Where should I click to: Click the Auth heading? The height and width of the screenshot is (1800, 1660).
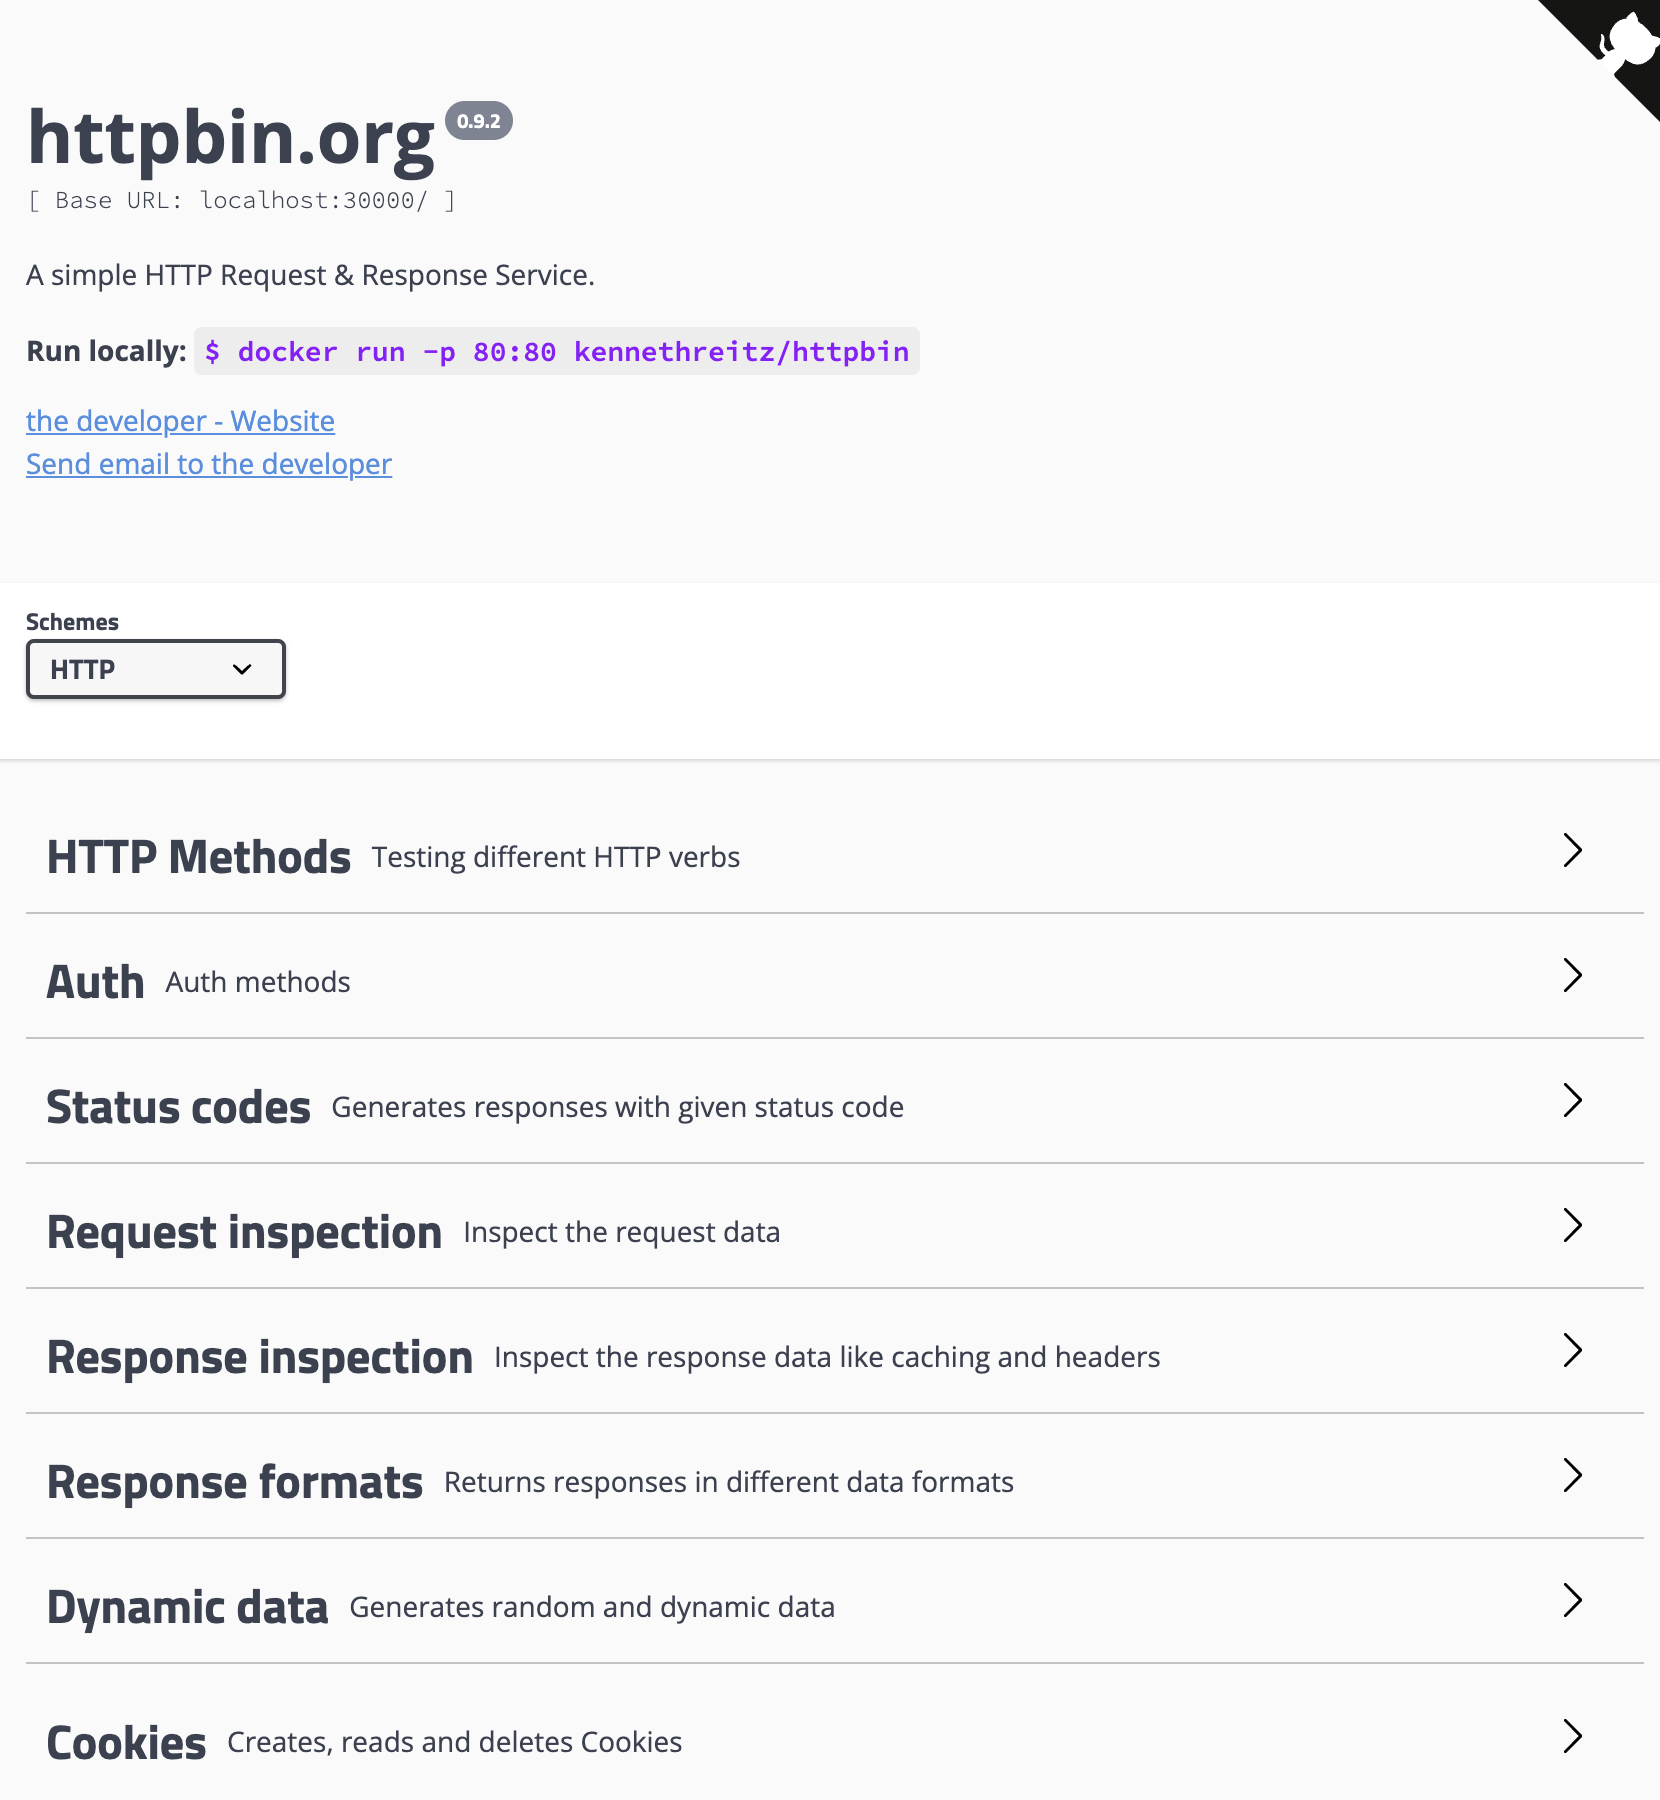(96, 982)
